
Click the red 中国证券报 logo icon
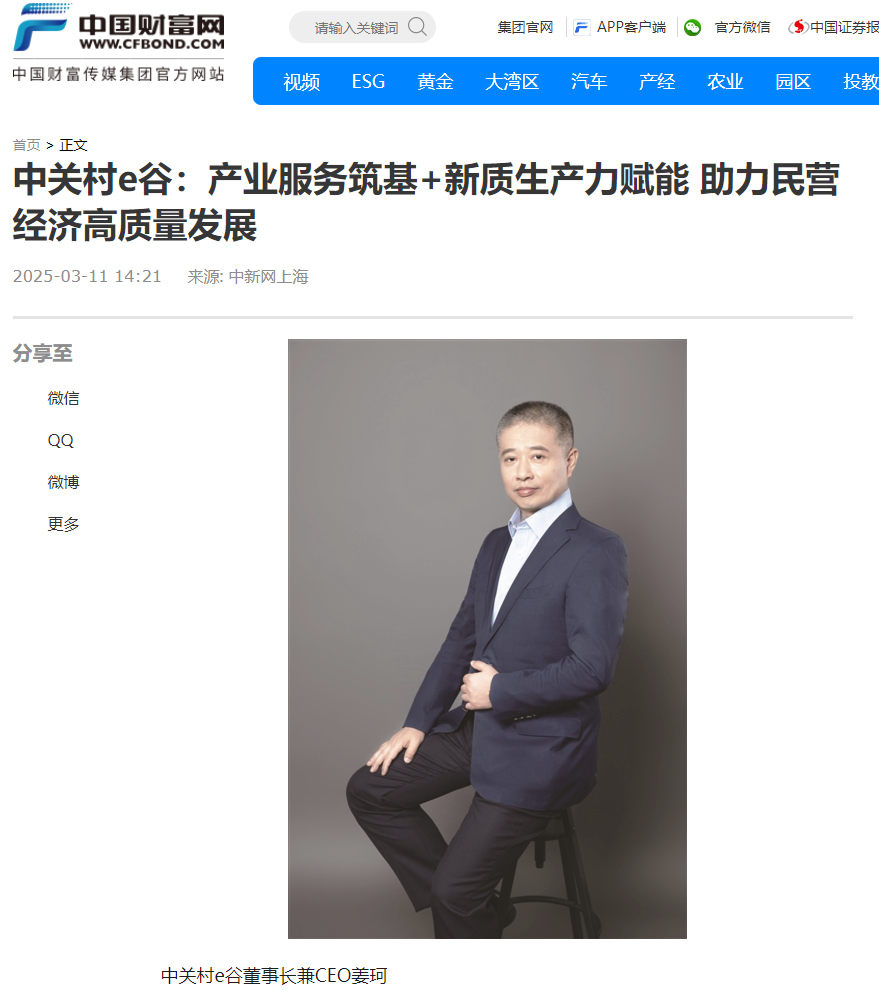(798, 27)
